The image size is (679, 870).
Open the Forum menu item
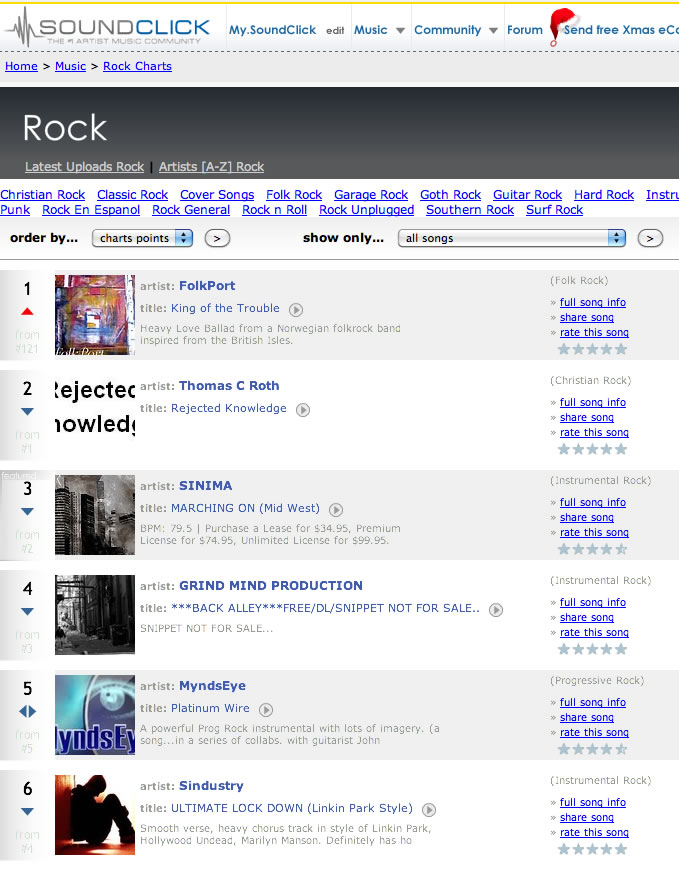point(525,30)
